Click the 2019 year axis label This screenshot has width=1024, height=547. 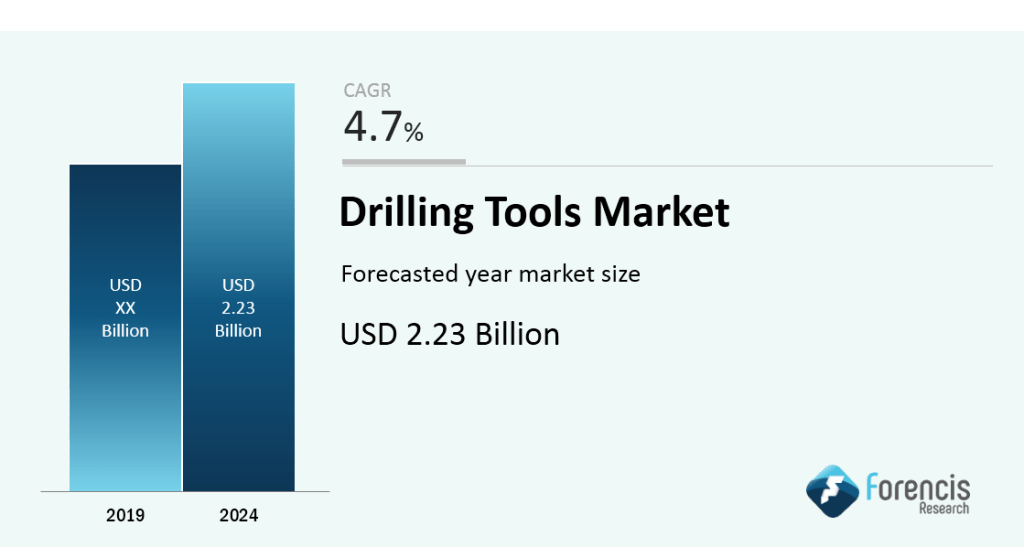point(125,516)
